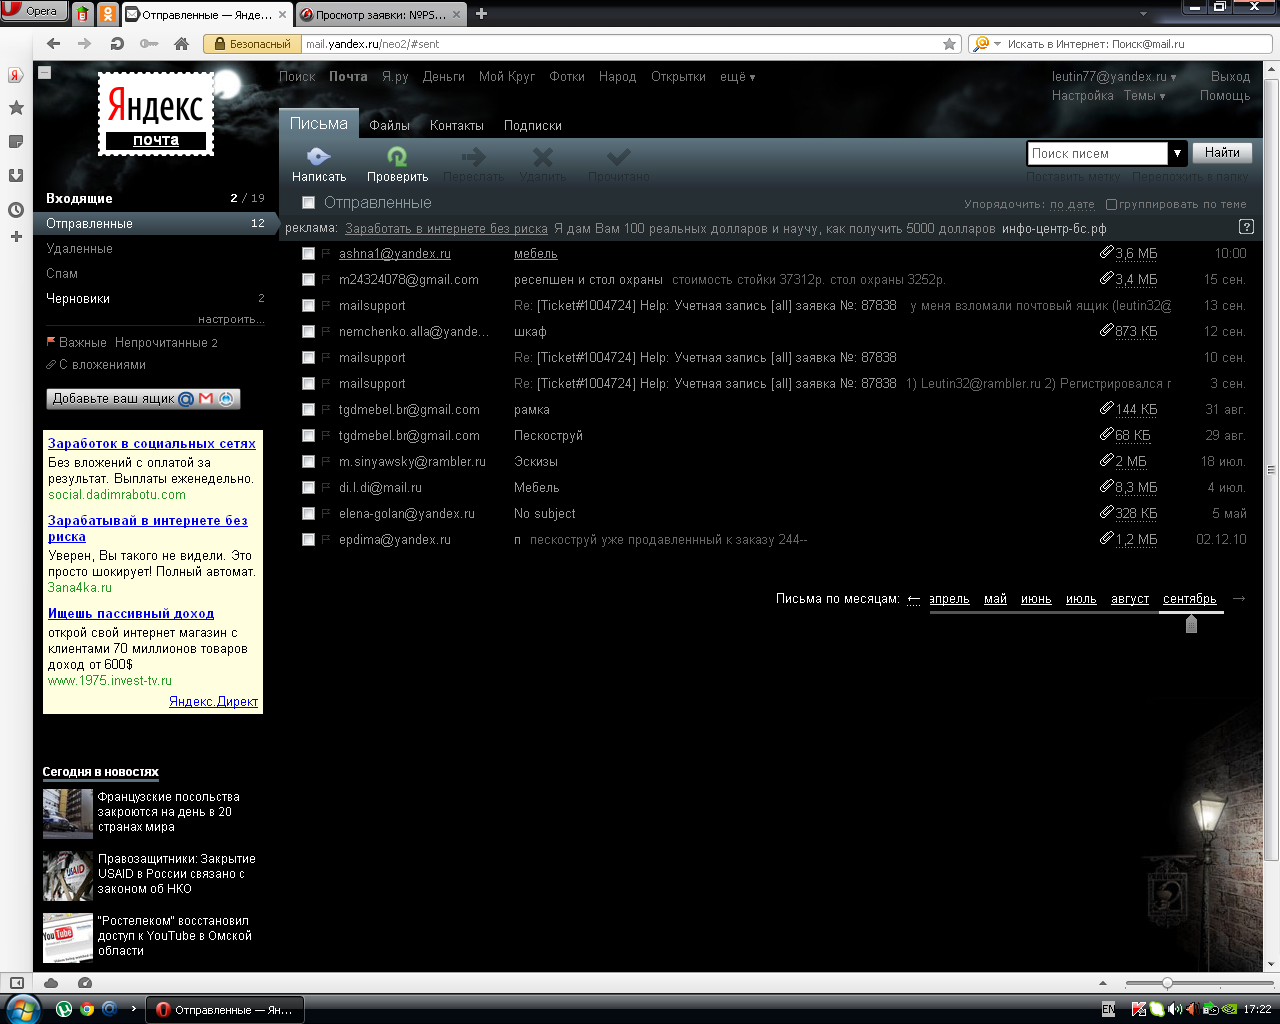Click the Переслать forward arrow icon

pyautogui.click(x=473, y=156)
